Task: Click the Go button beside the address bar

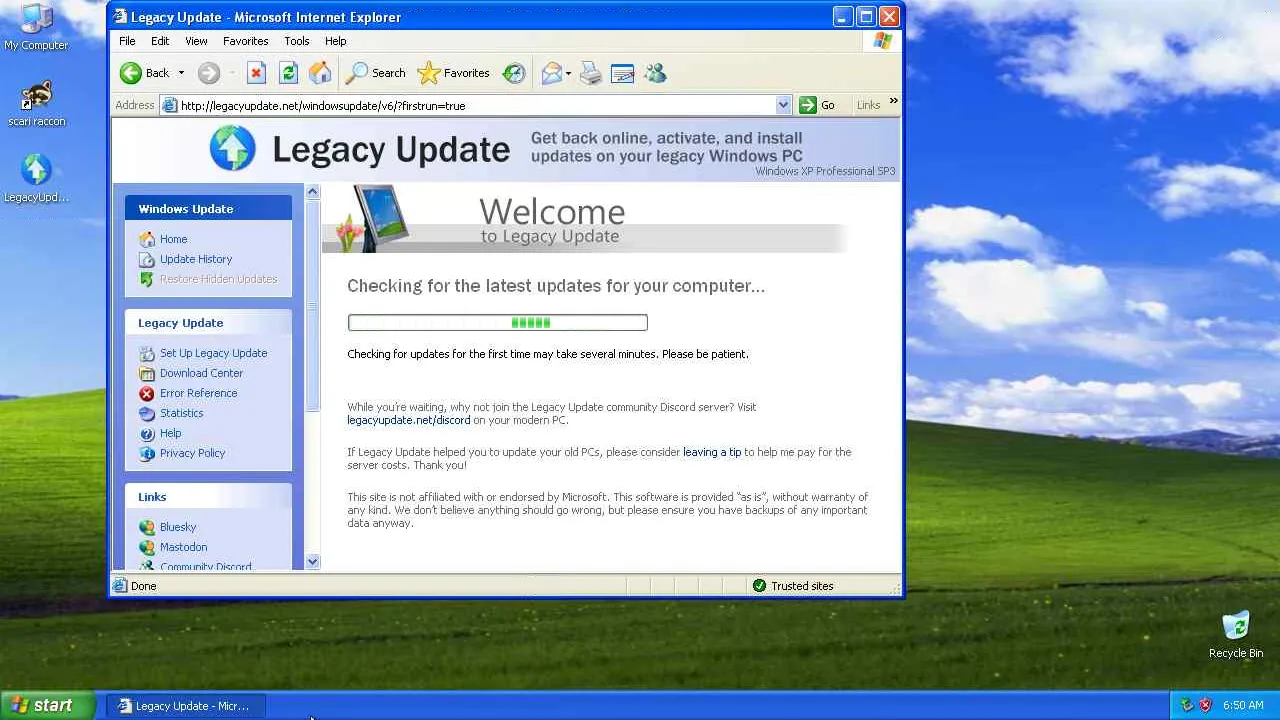Action: point(817,105)
